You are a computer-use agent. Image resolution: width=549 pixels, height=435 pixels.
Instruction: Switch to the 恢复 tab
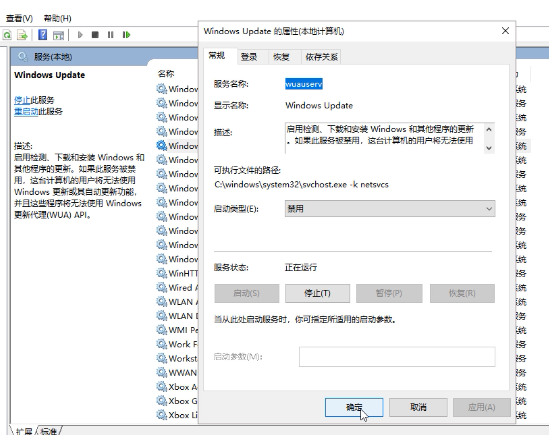pyautogui.click(x=281, y=57)
